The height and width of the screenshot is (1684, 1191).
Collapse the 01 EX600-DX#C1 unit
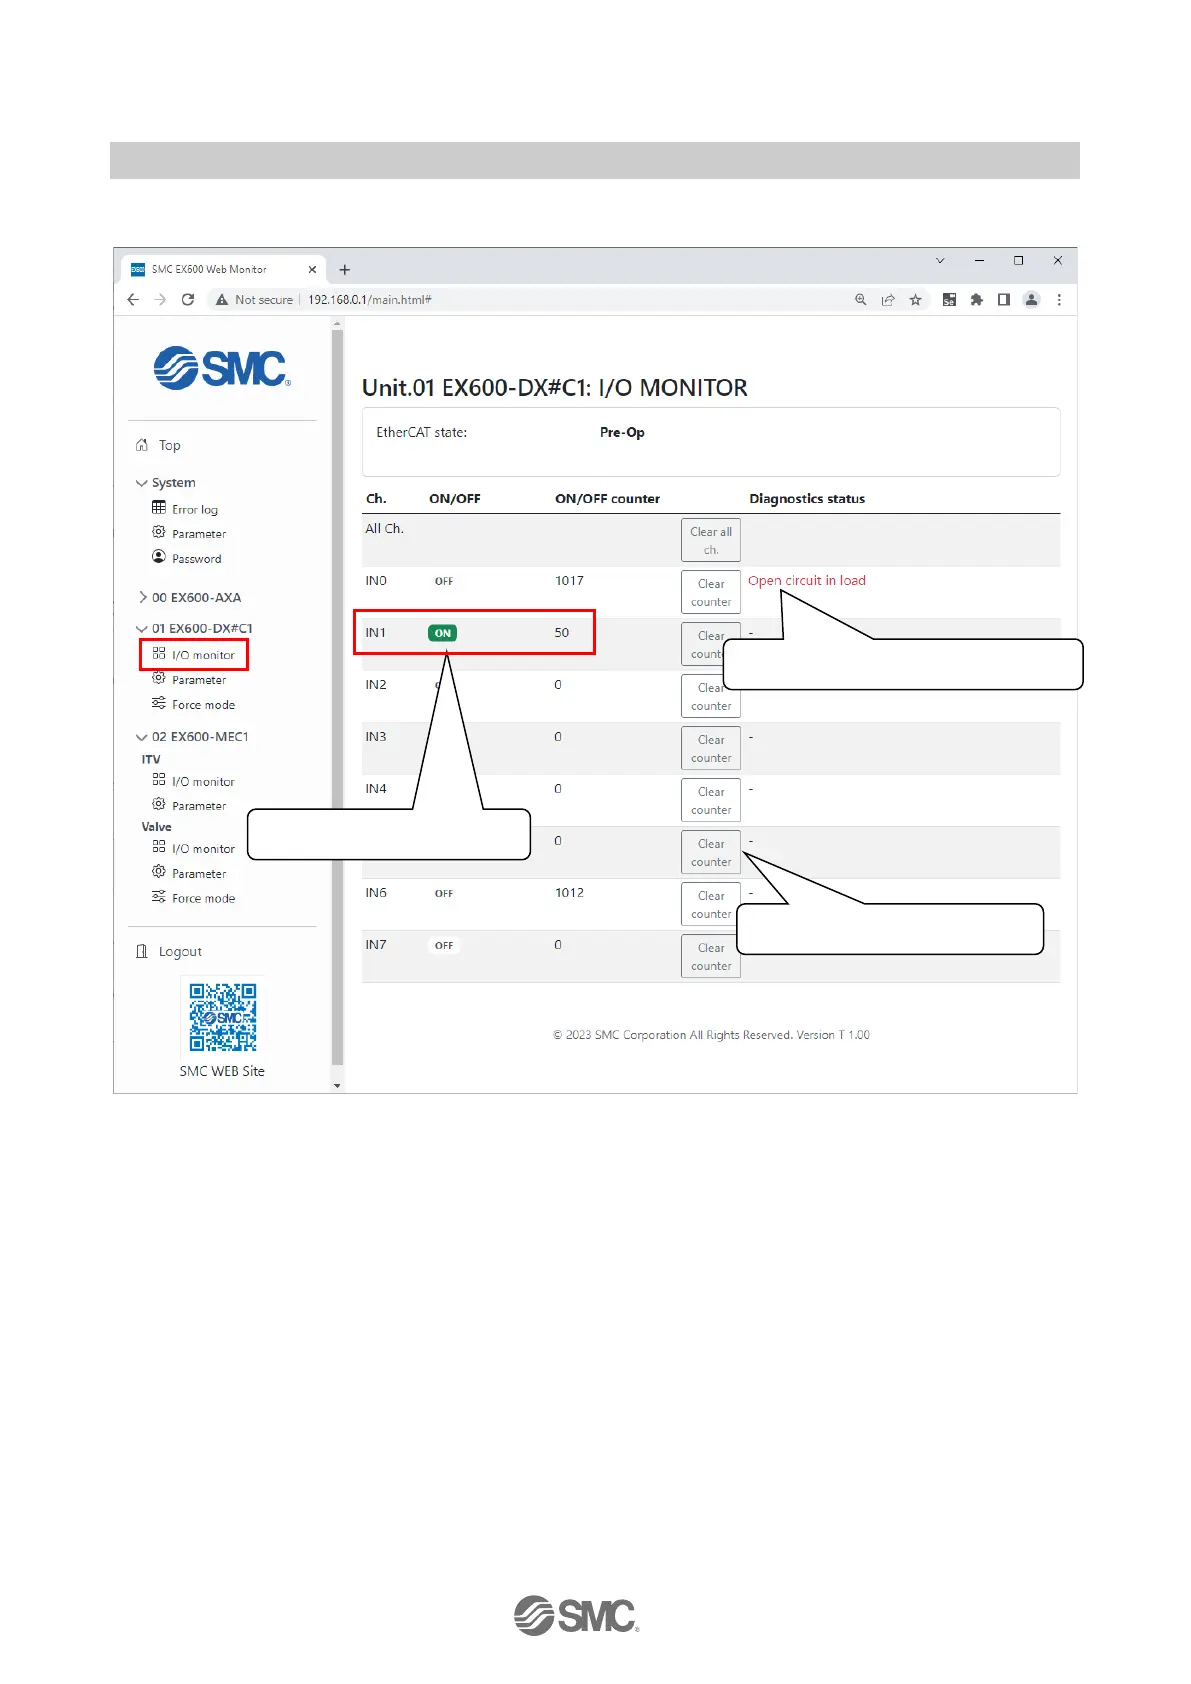tap(195, 629)
